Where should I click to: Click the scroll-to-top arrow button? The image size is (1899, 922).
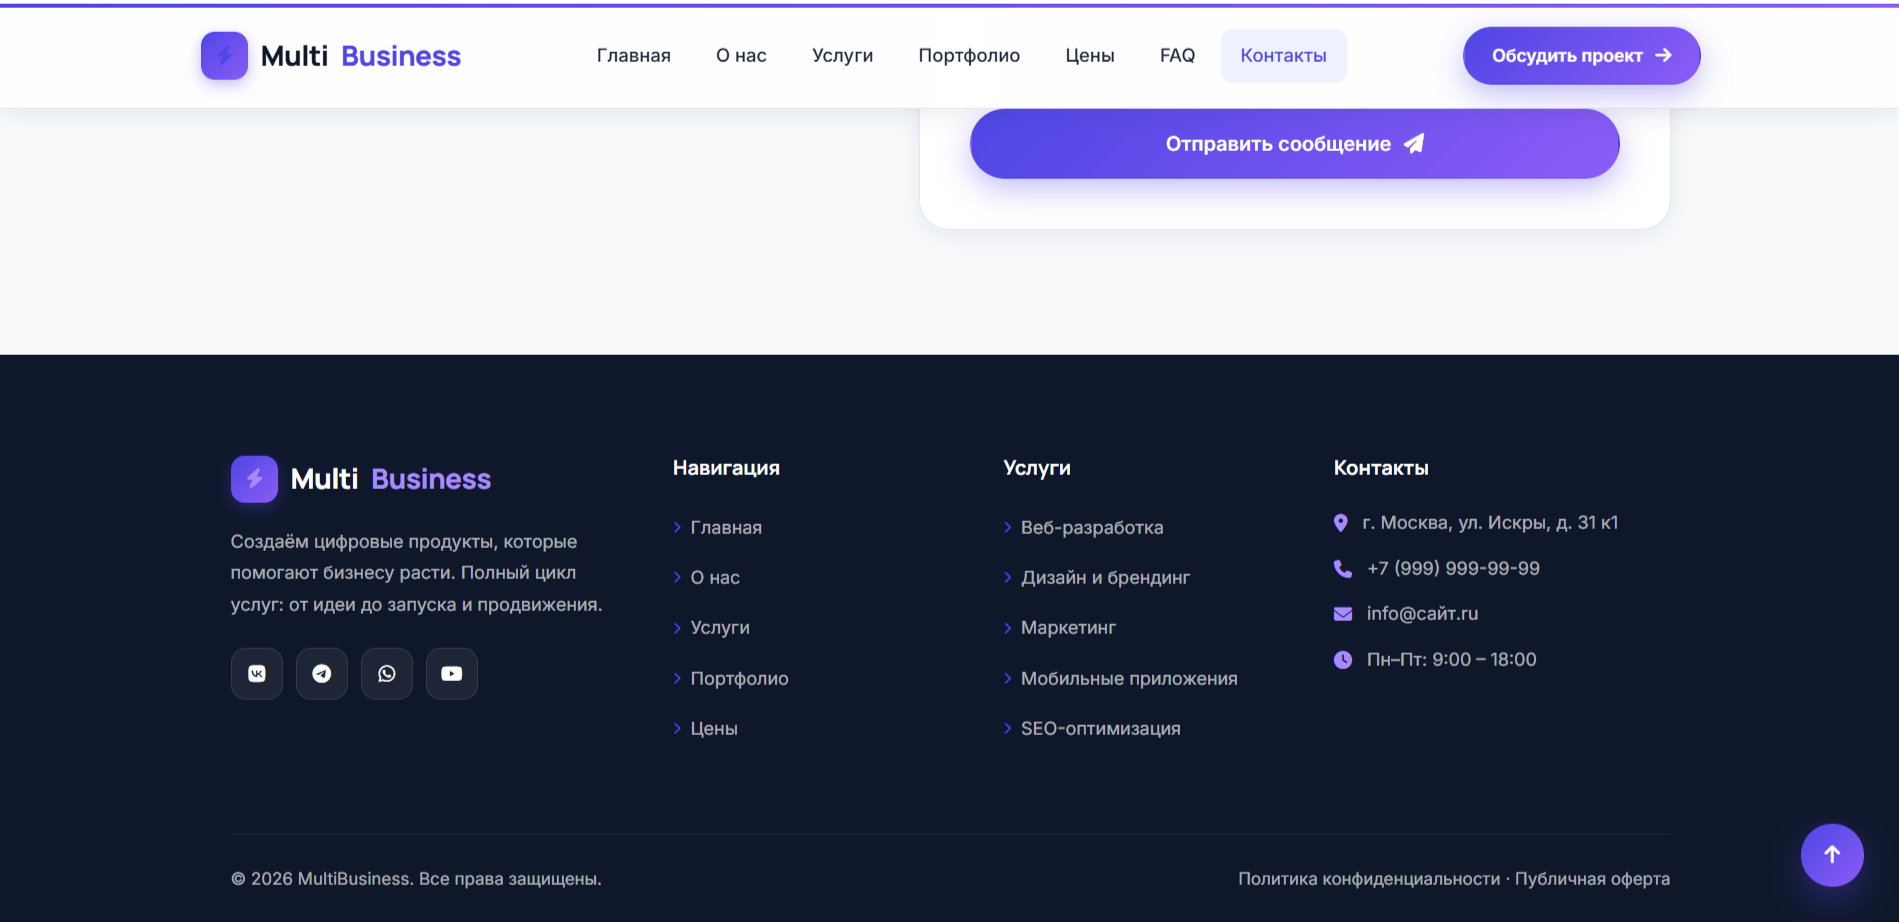click(x=1832, y=855)
